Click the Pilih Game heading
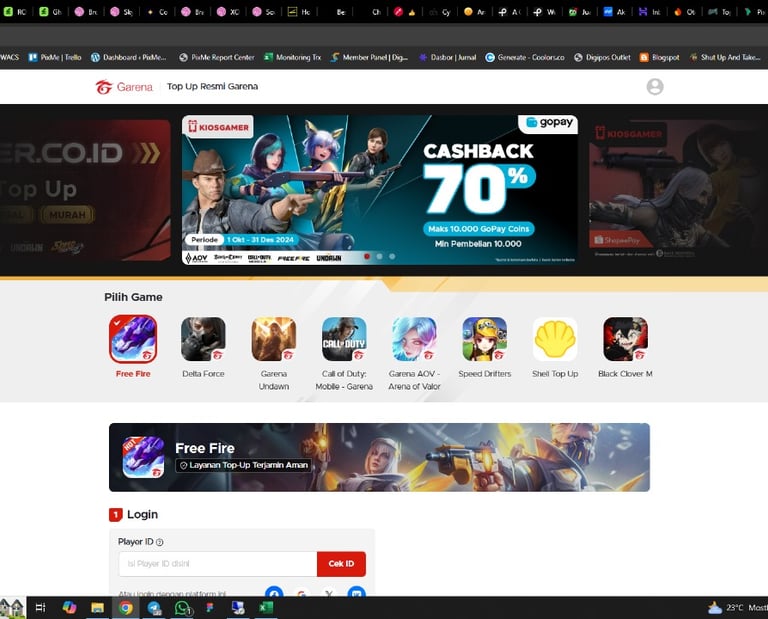This screenshot has height=619, width=768. pos(133,297)
